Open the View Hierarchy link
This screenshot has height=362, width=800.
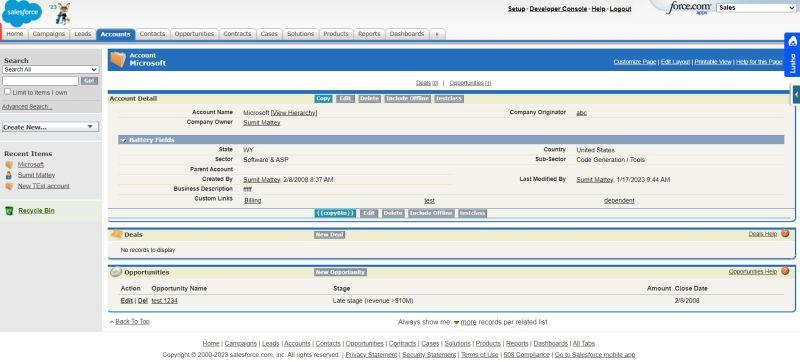coord(294,113)
